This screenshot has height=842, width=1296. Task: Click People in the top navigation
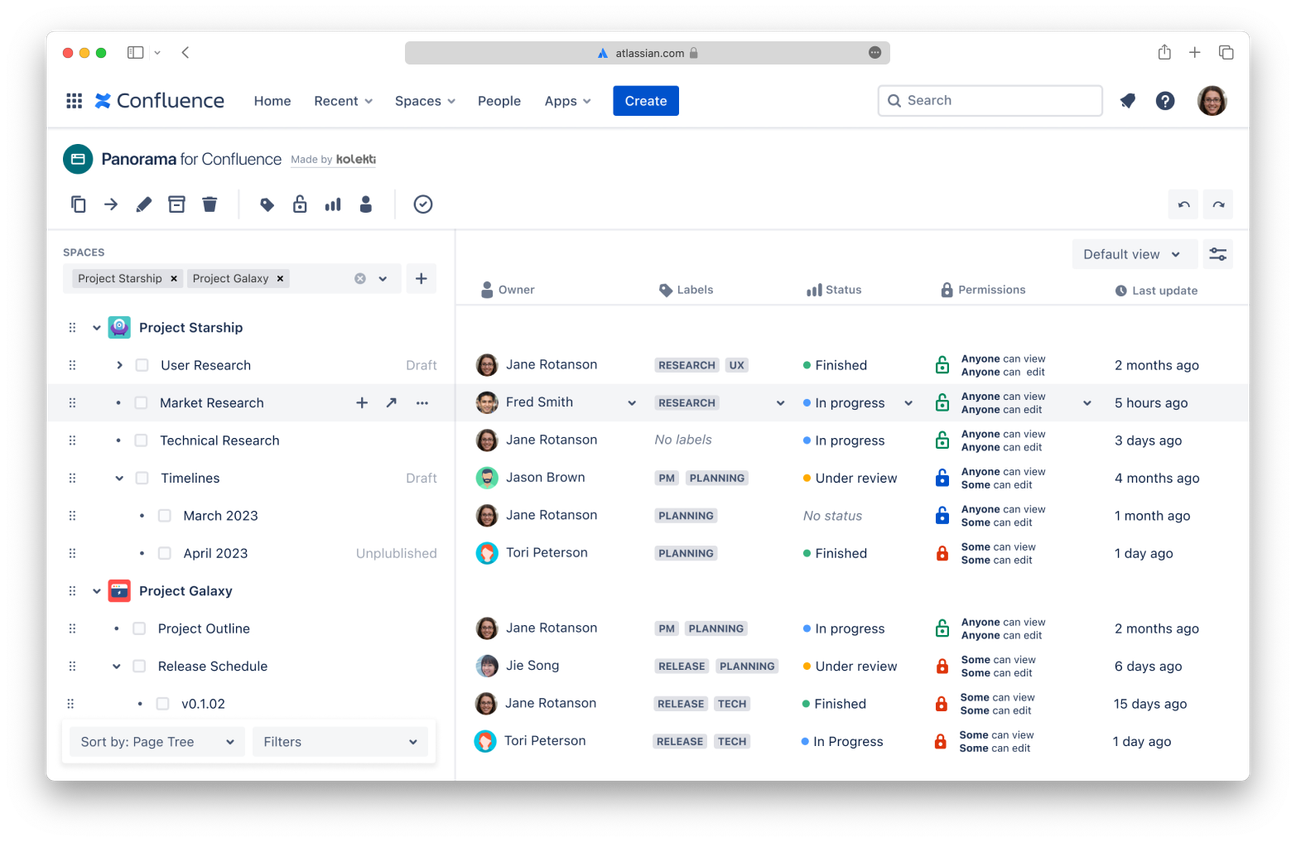[499, 101]
